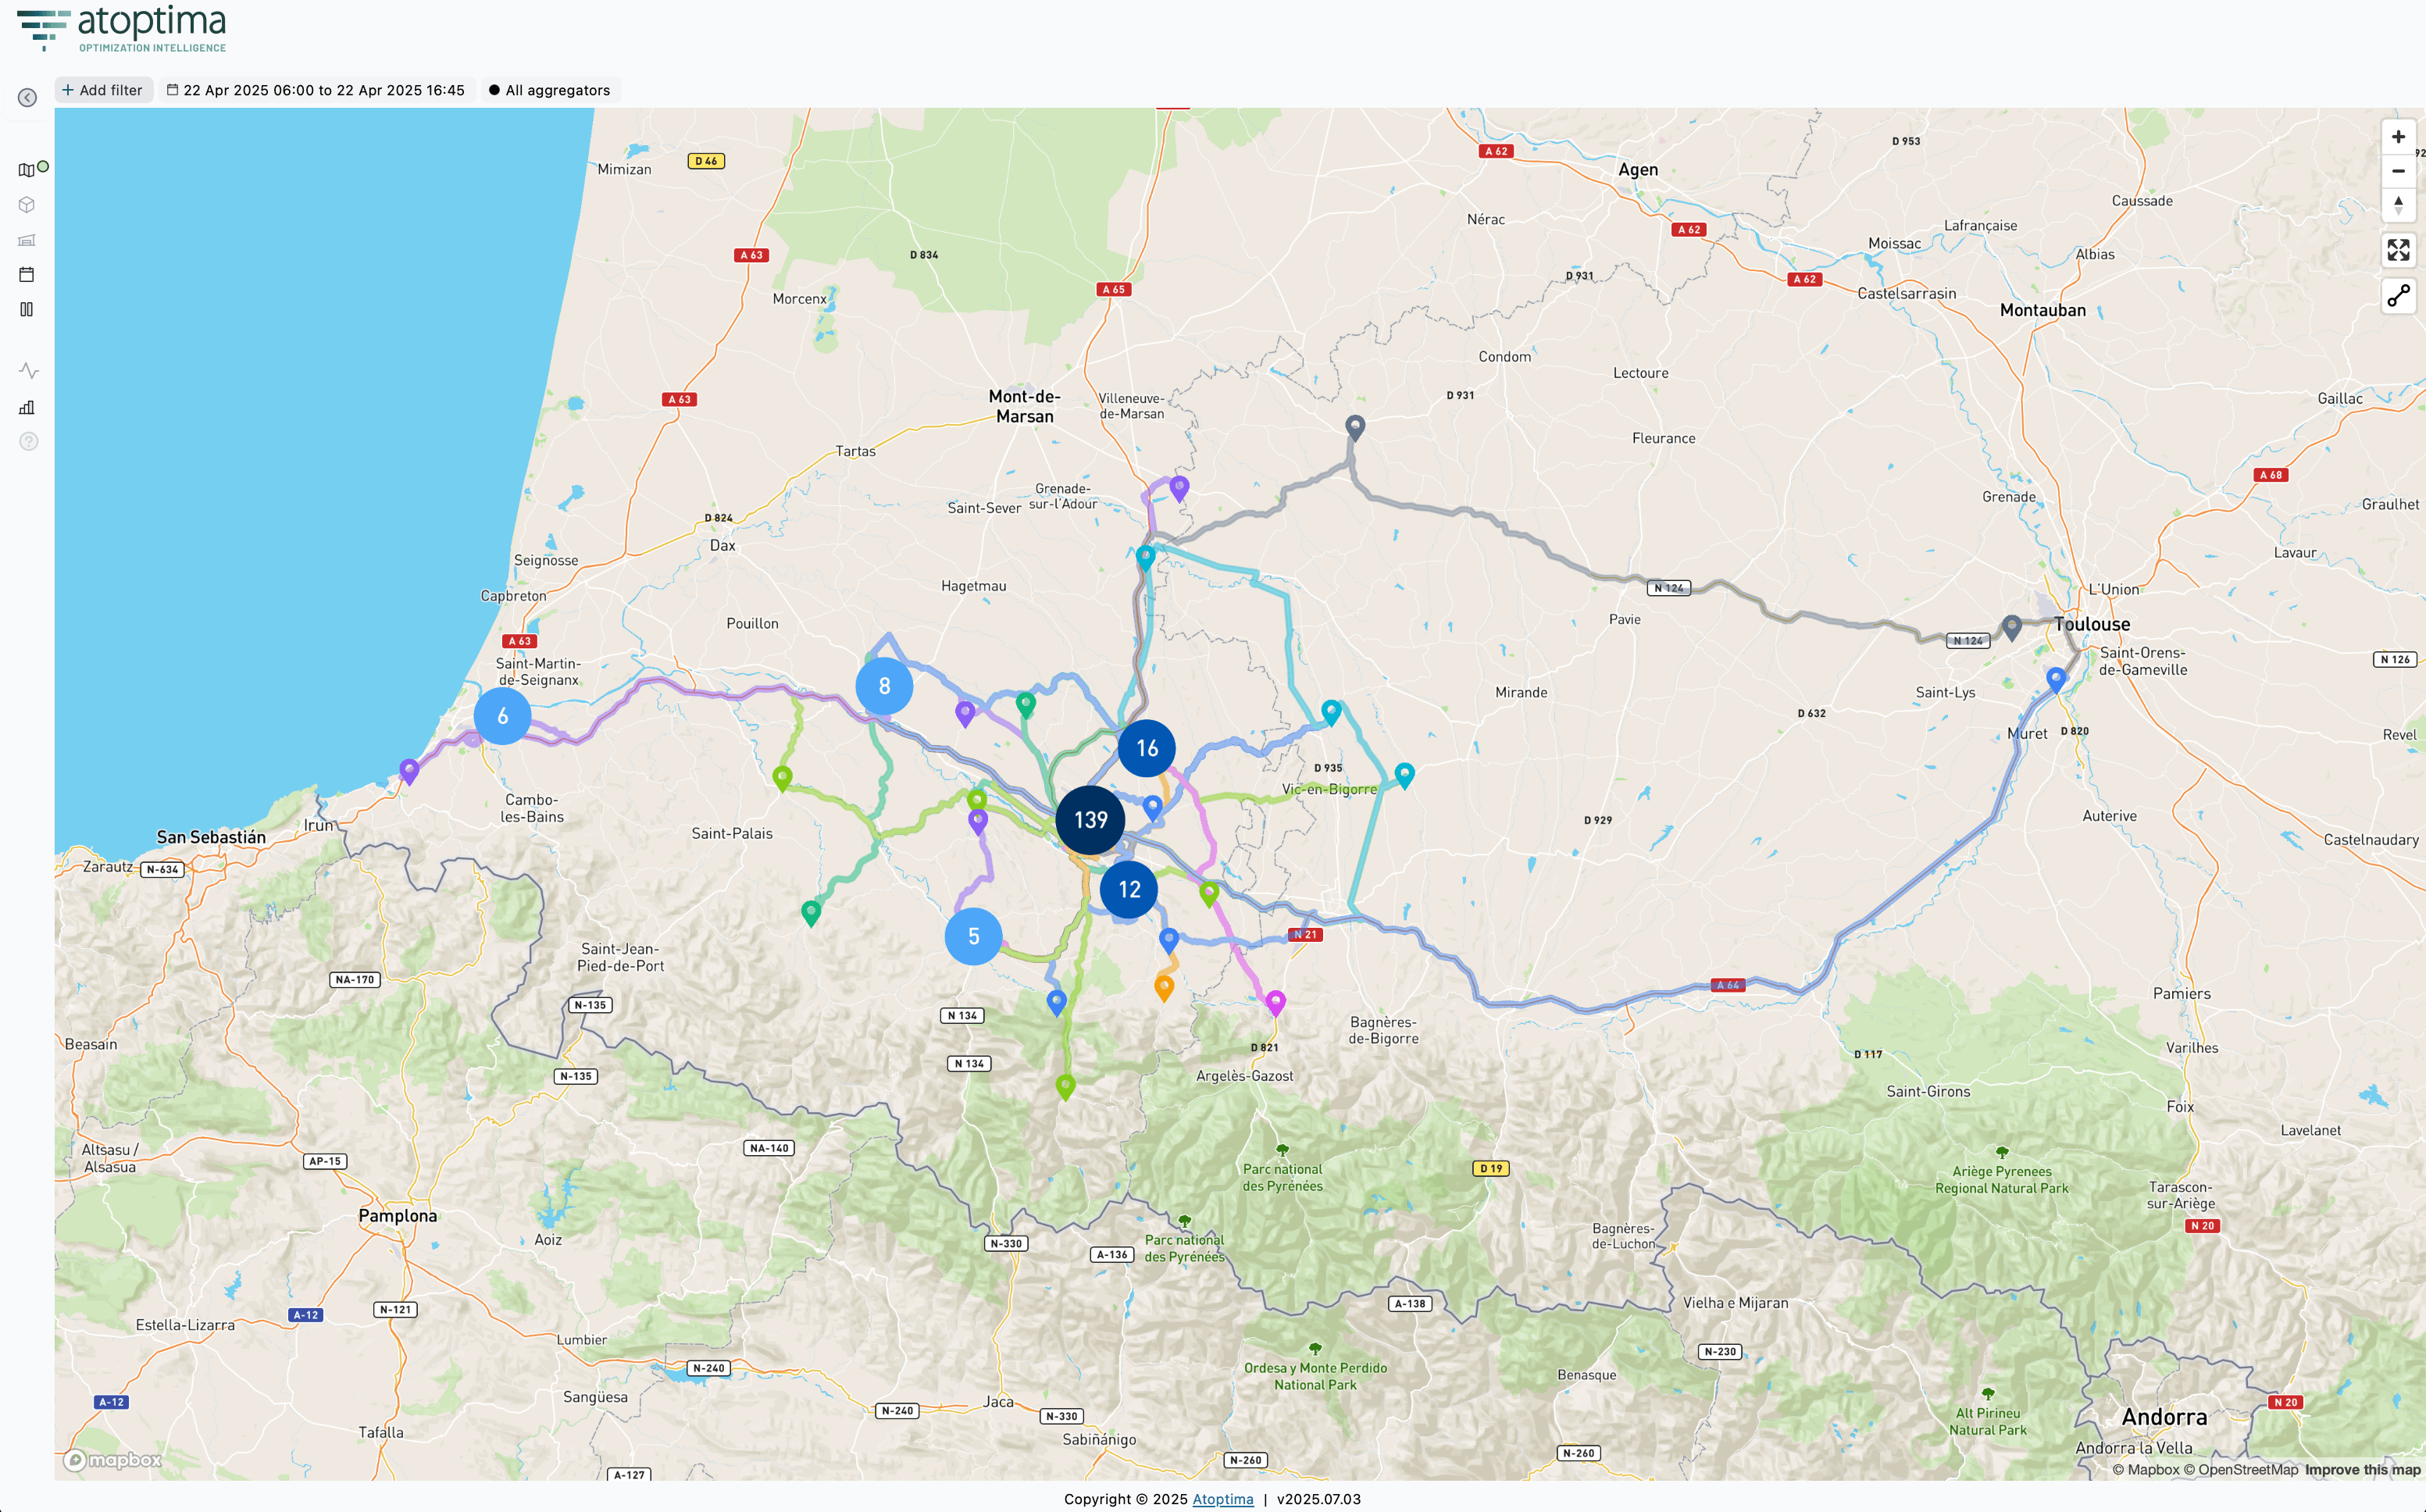Open the calendar schedule sidebar icon
The image size is (2426, 1512).
(x=27, y=274)
